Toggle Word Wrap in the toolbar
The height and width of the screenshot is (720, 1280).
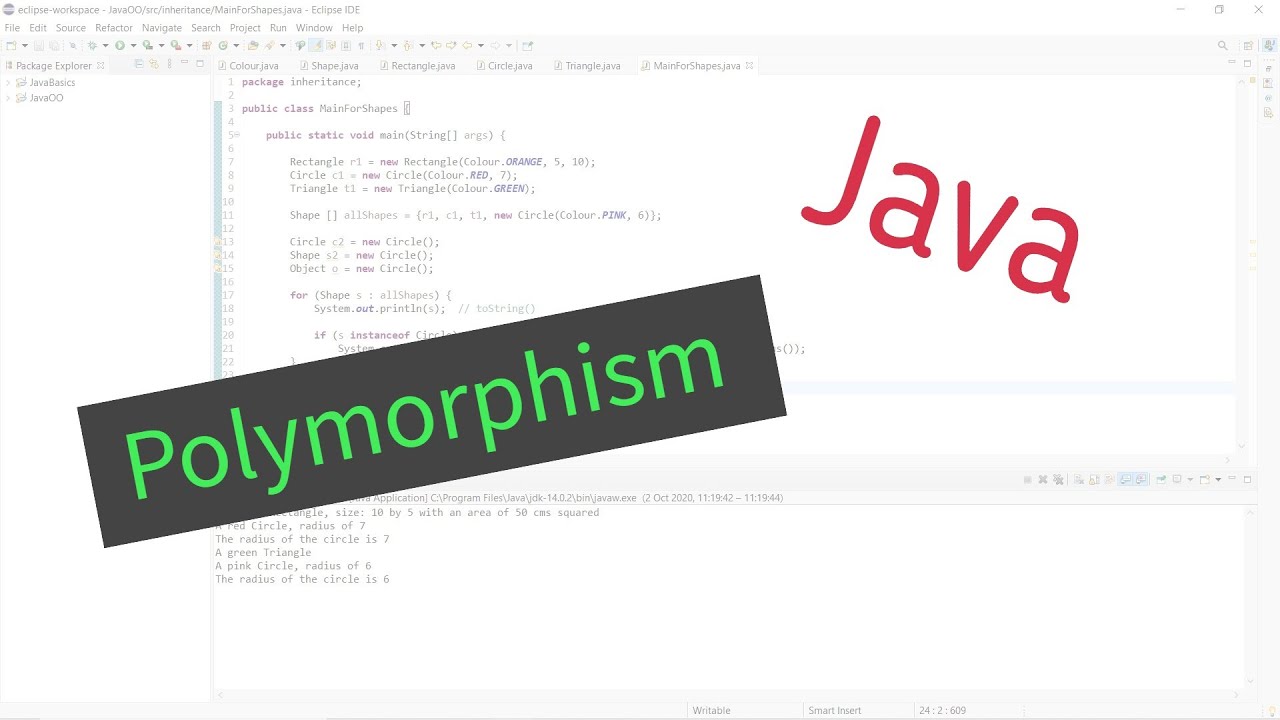tap(331, 45)
